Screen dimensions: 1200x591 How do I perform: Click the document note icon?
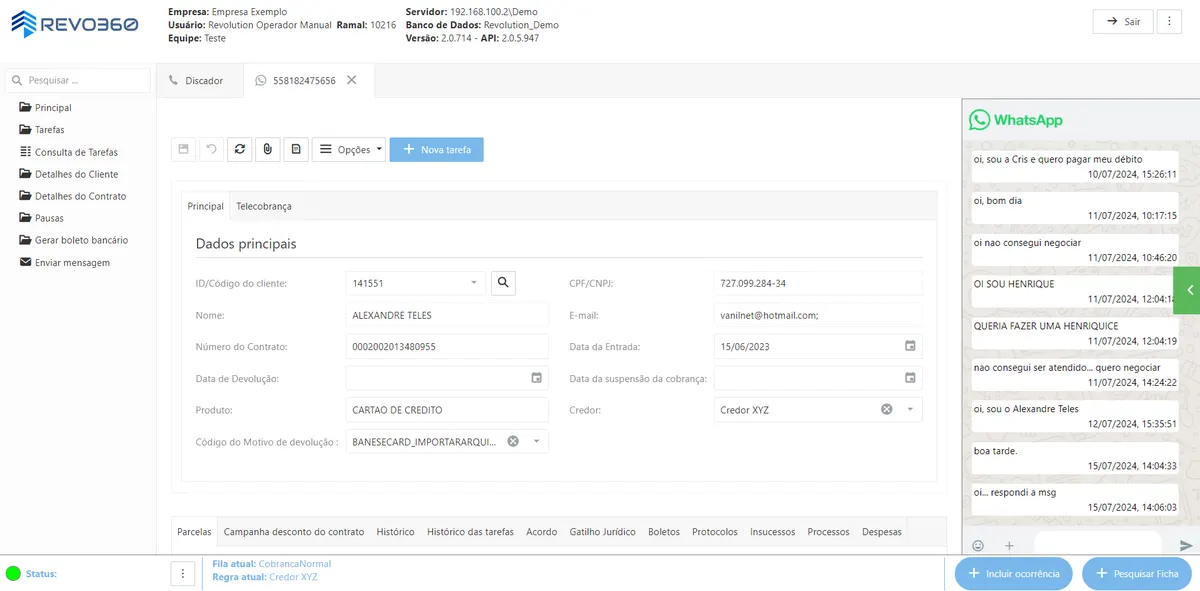click(x=295, y=149)
